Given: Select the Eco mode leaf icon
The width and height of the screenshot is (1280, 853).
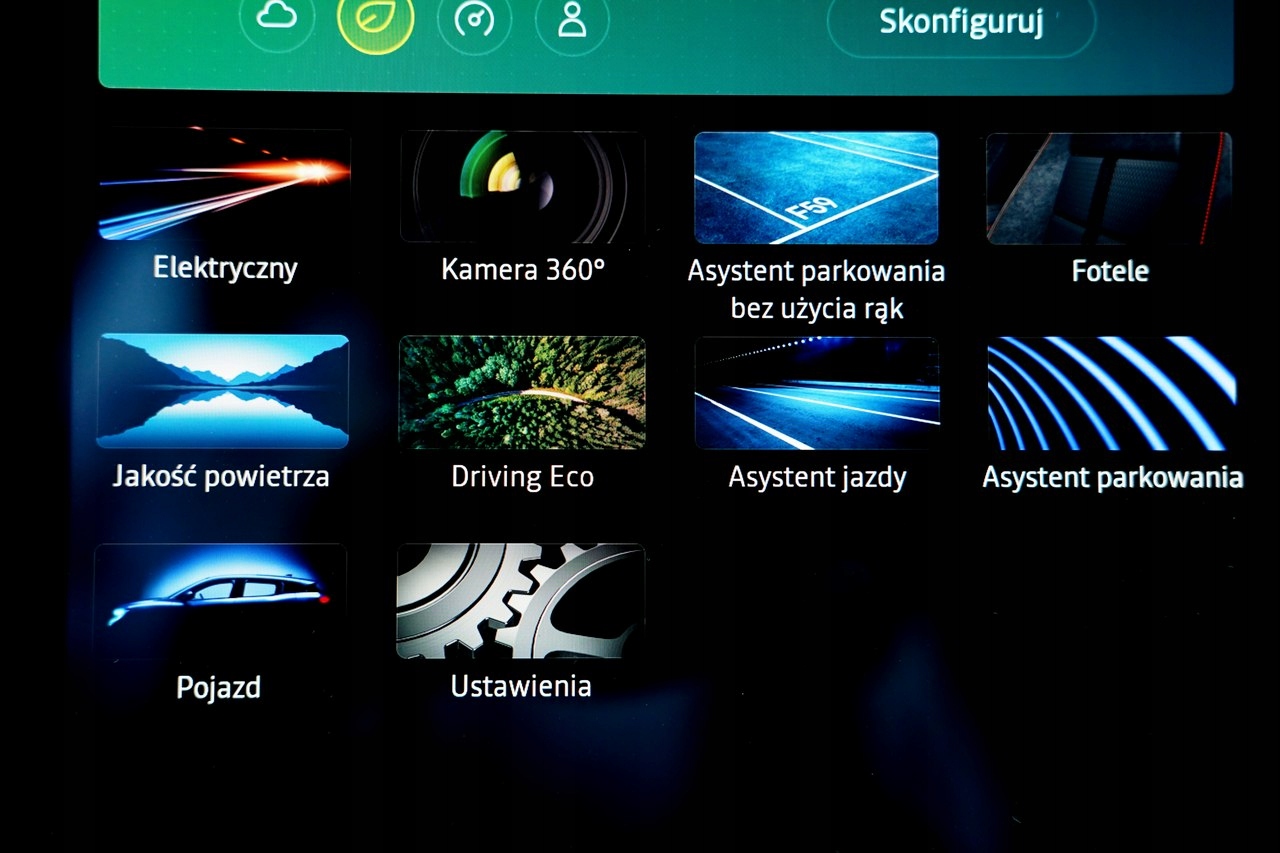Looking at the screenshot, I should click(x=375, y=21).
